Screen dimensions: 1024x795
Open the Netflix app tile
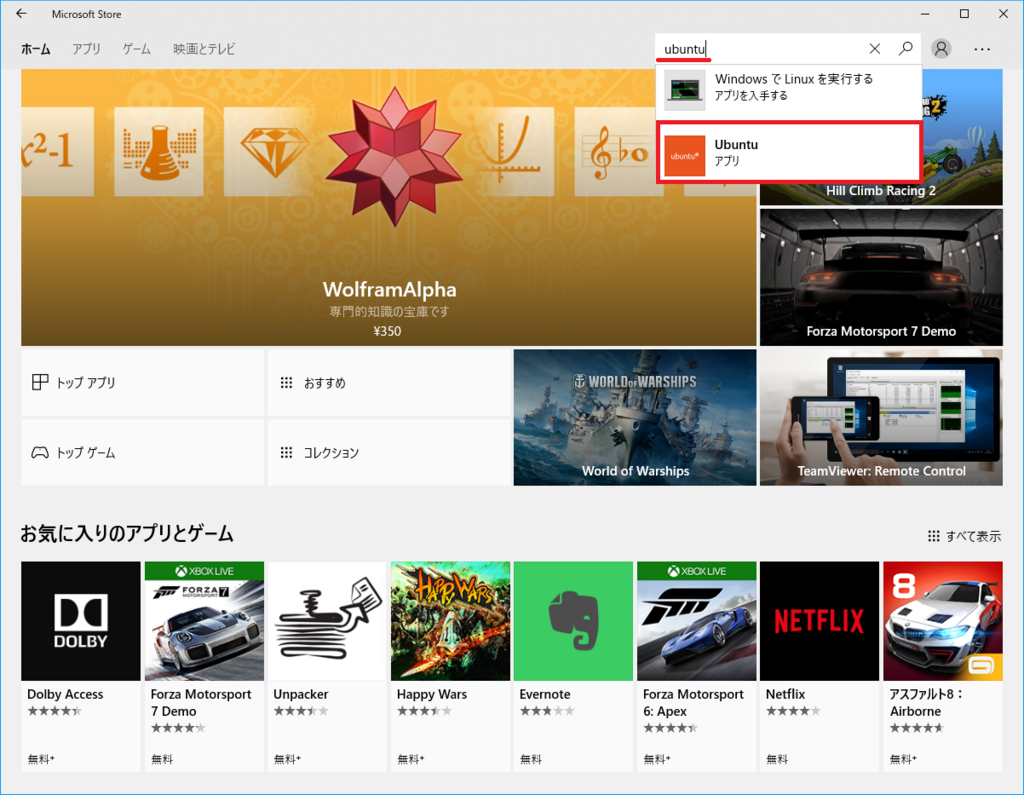pos(819,666)
